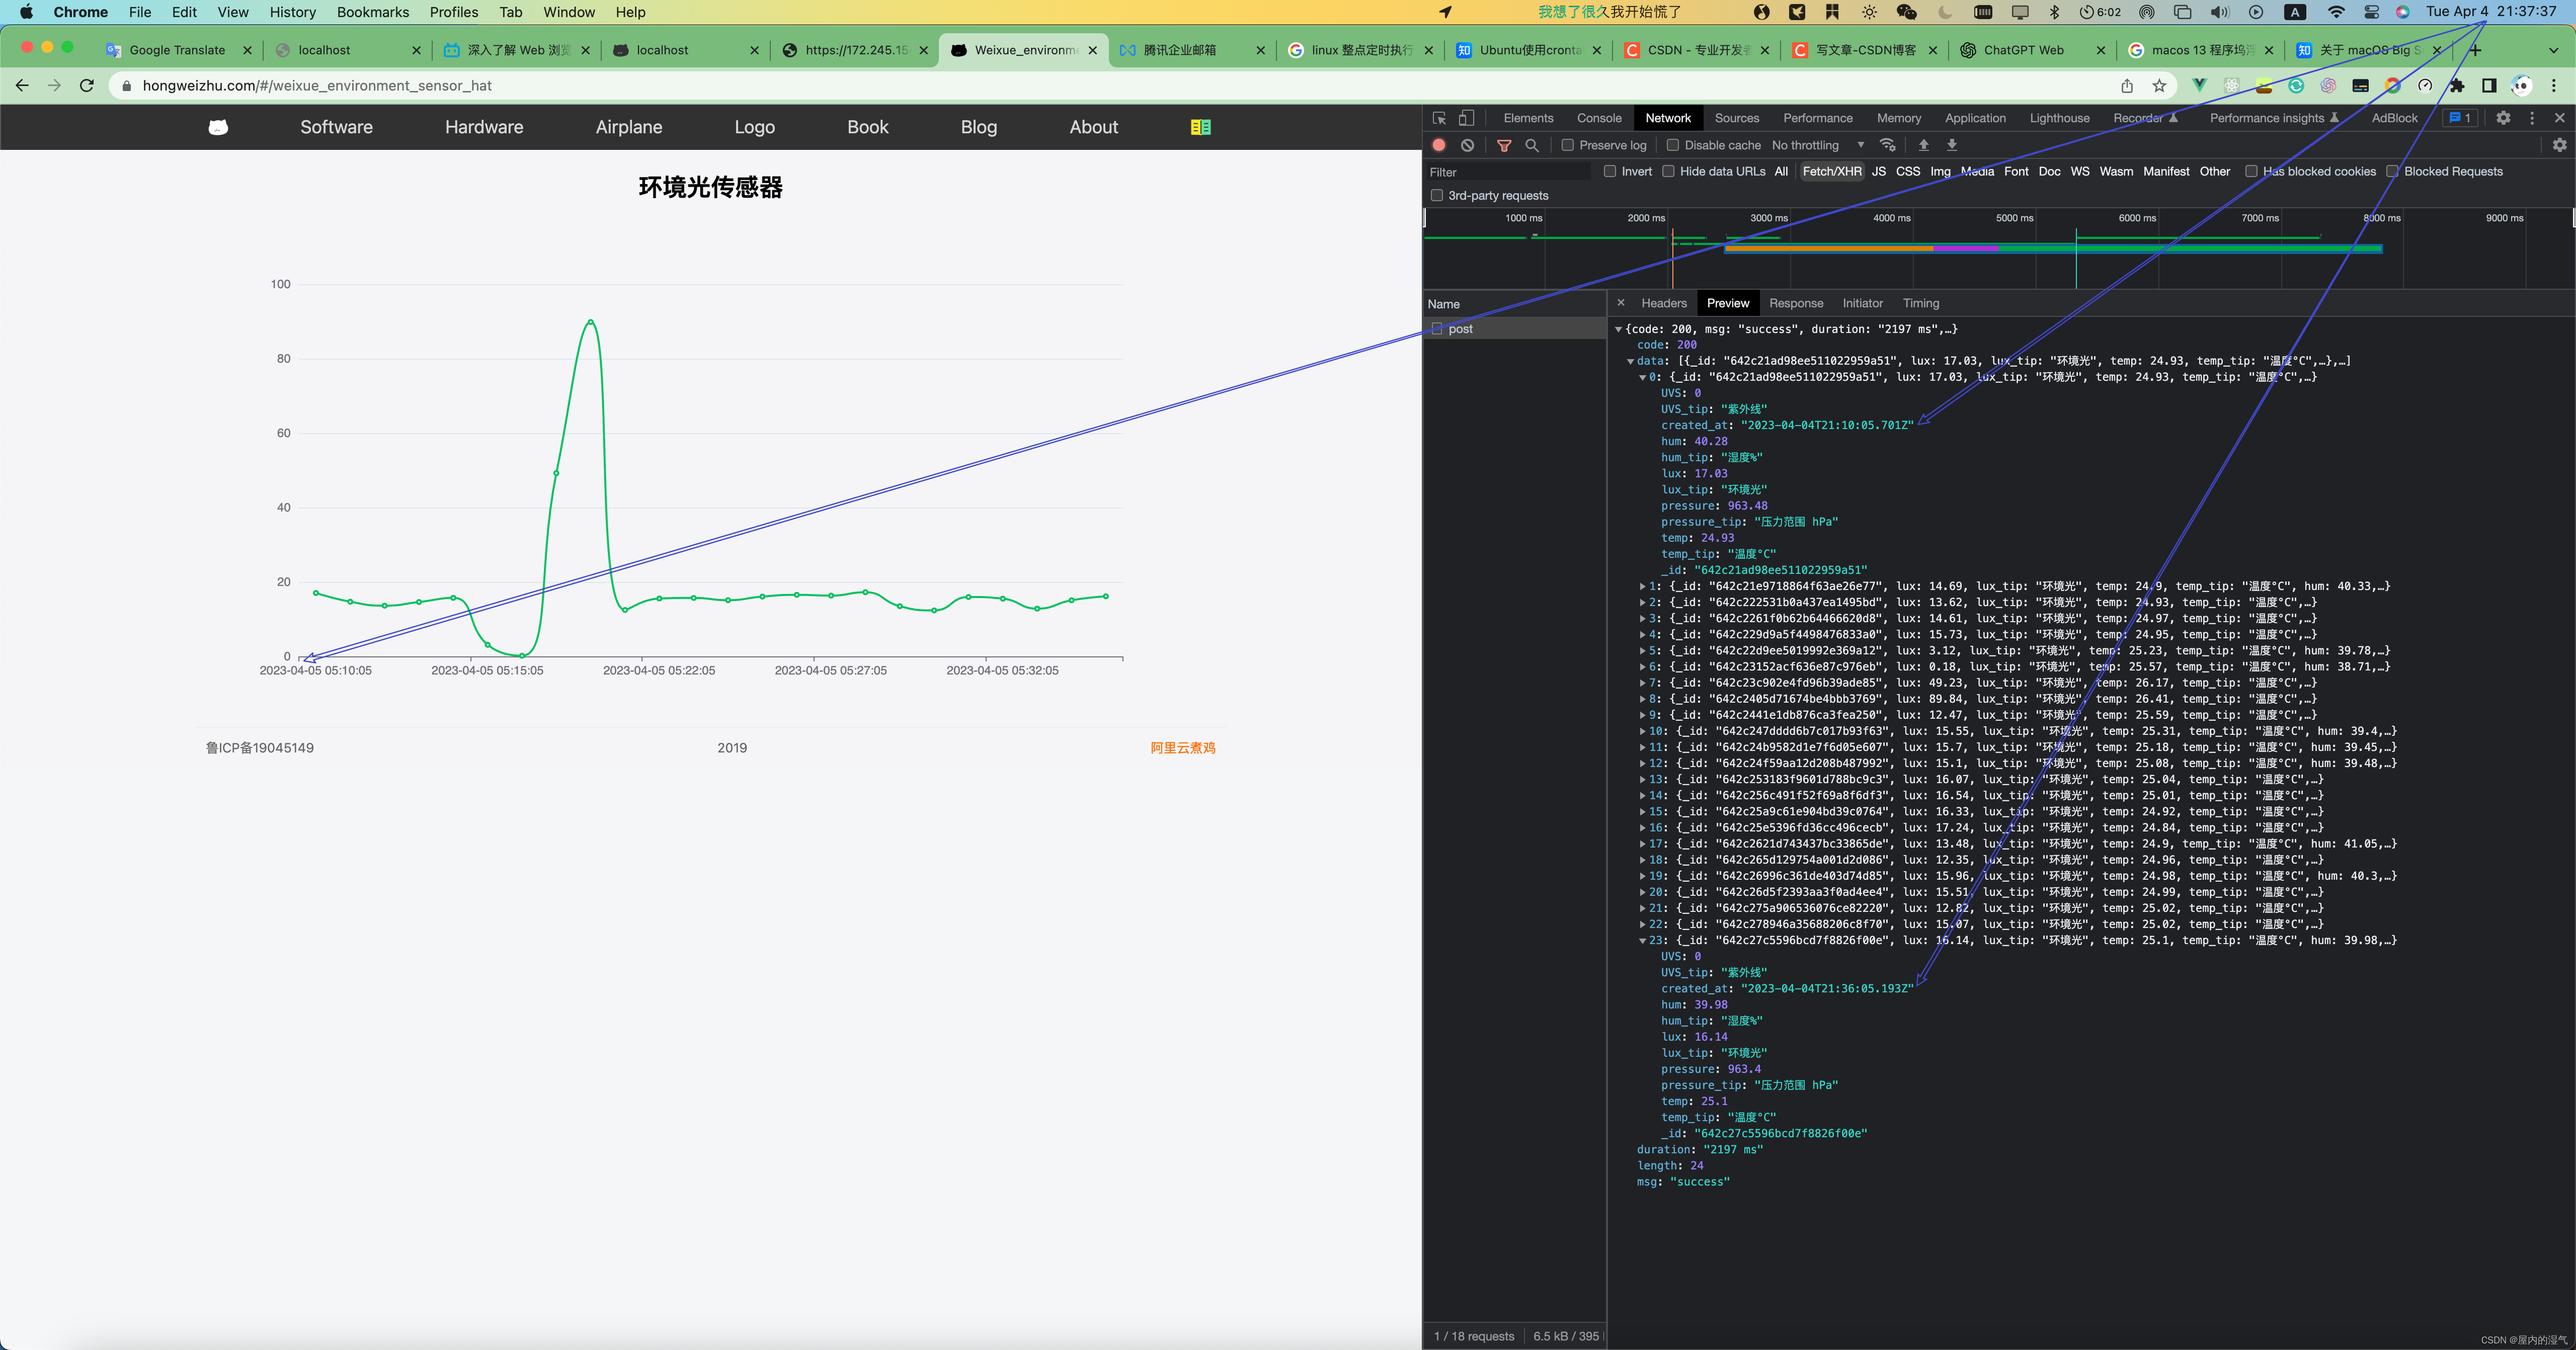Screen dimensions: 2576x1350
Task: Switch to the Console panel tab
Action: [x=1599, y=118]
